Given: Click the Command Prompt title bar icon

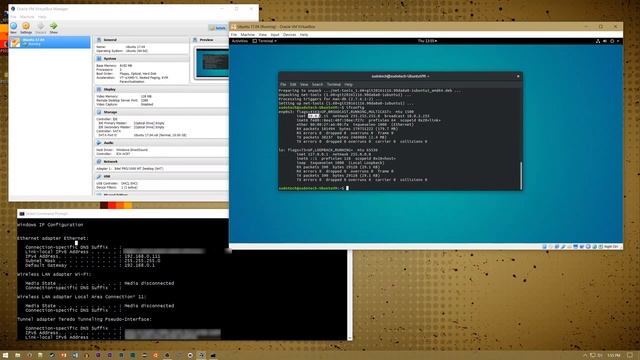Looking at the screenshot, I should (22, 213).
